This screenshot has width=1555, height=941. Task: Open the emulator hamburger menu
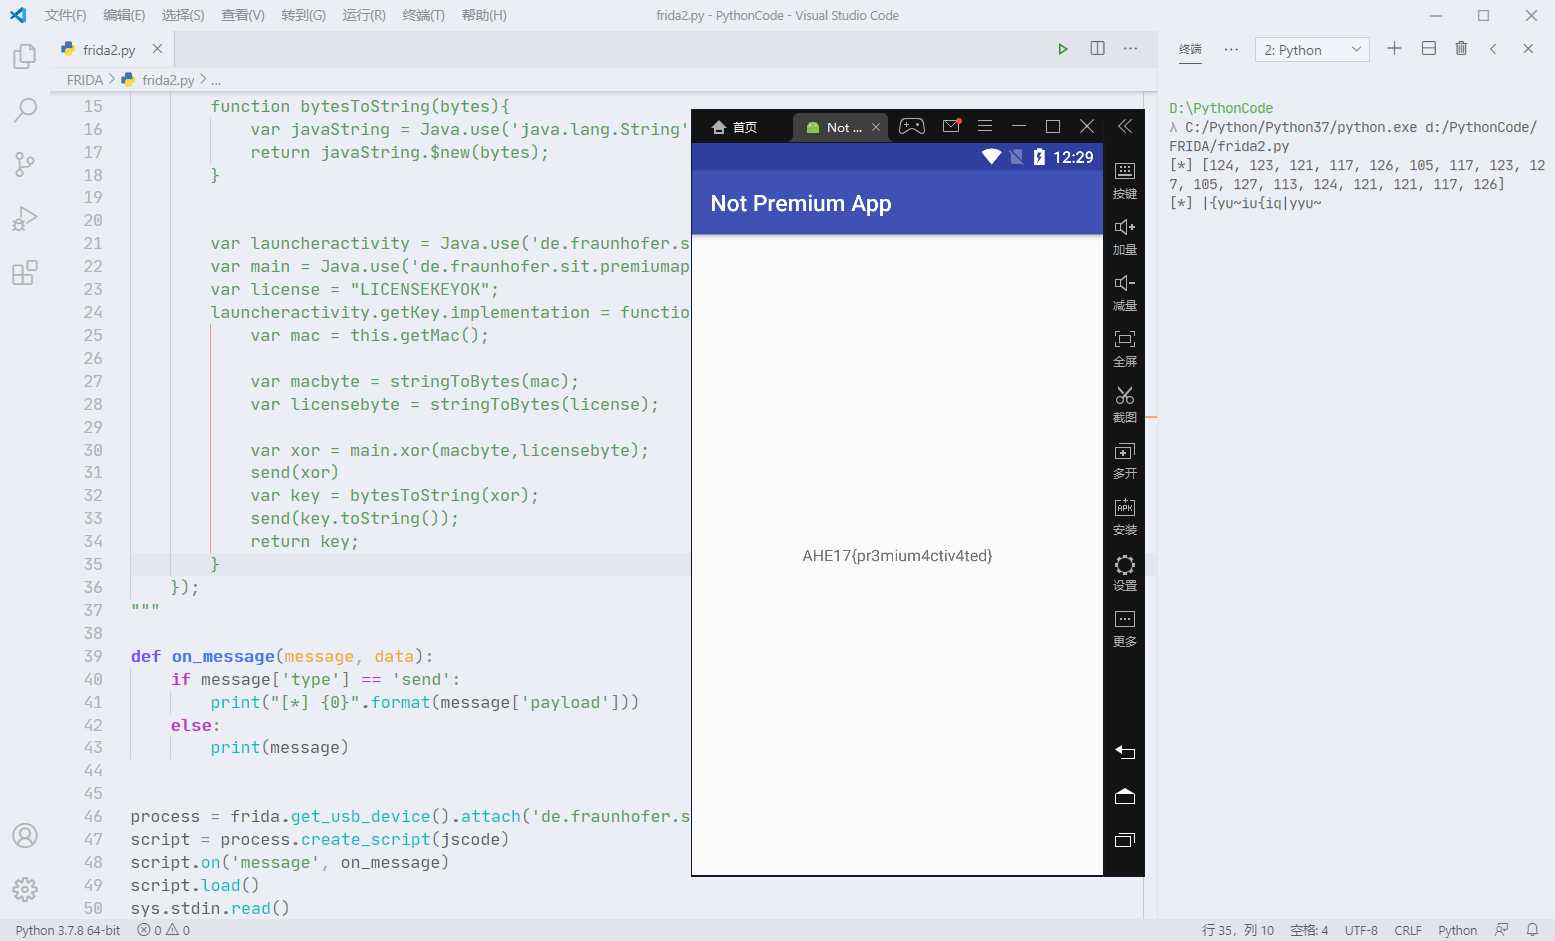click(985, 126)
